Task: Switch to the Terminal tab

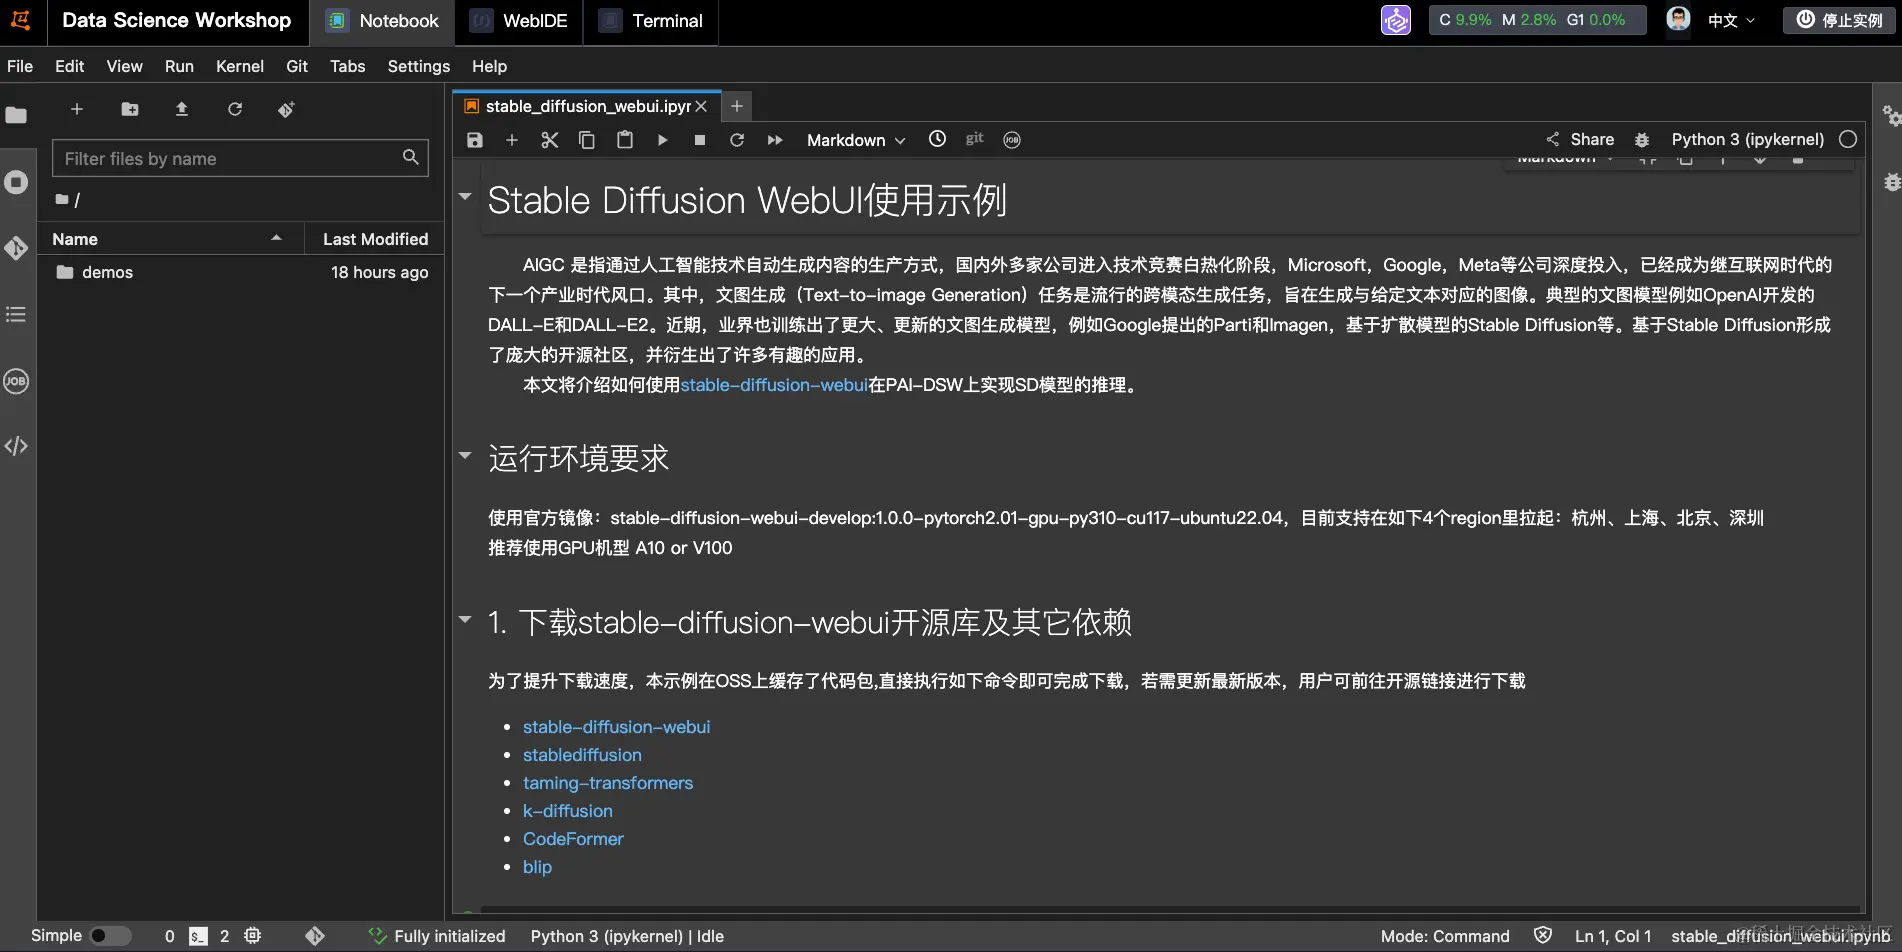Action: coord(652,21)
